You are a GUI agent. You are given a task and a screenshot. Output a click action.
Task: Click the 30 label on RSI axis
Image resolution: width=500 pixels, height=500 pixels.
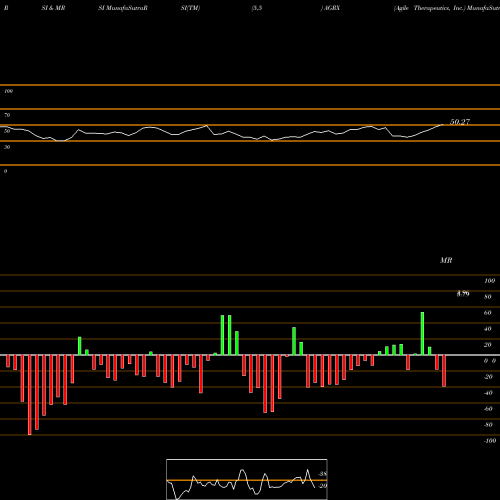click(x=7, y=147)
